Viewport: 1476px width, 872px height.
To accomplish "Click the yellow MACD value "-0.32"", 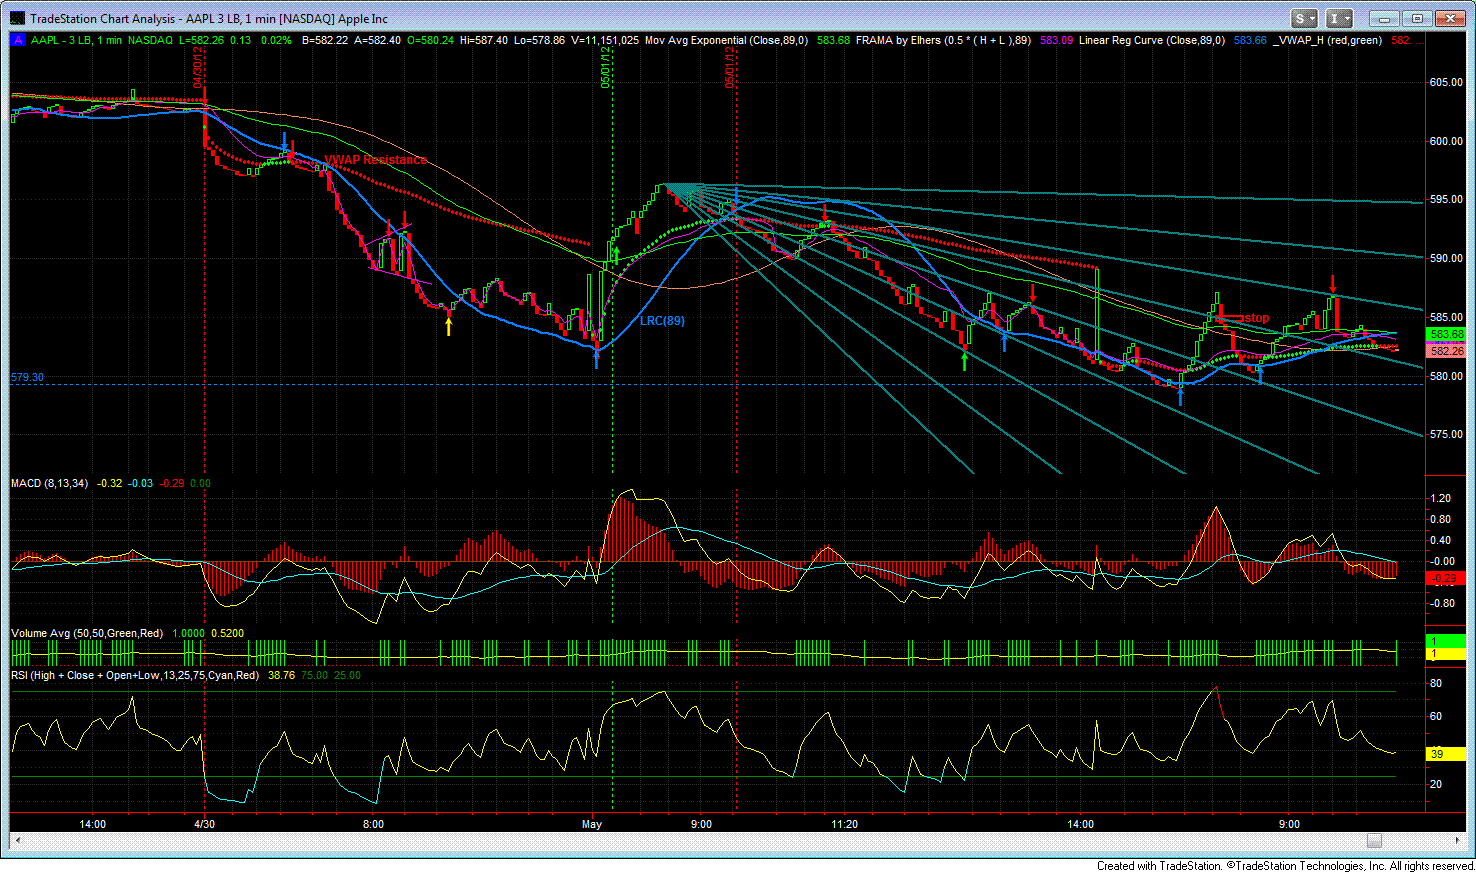I will pos(110,484).
